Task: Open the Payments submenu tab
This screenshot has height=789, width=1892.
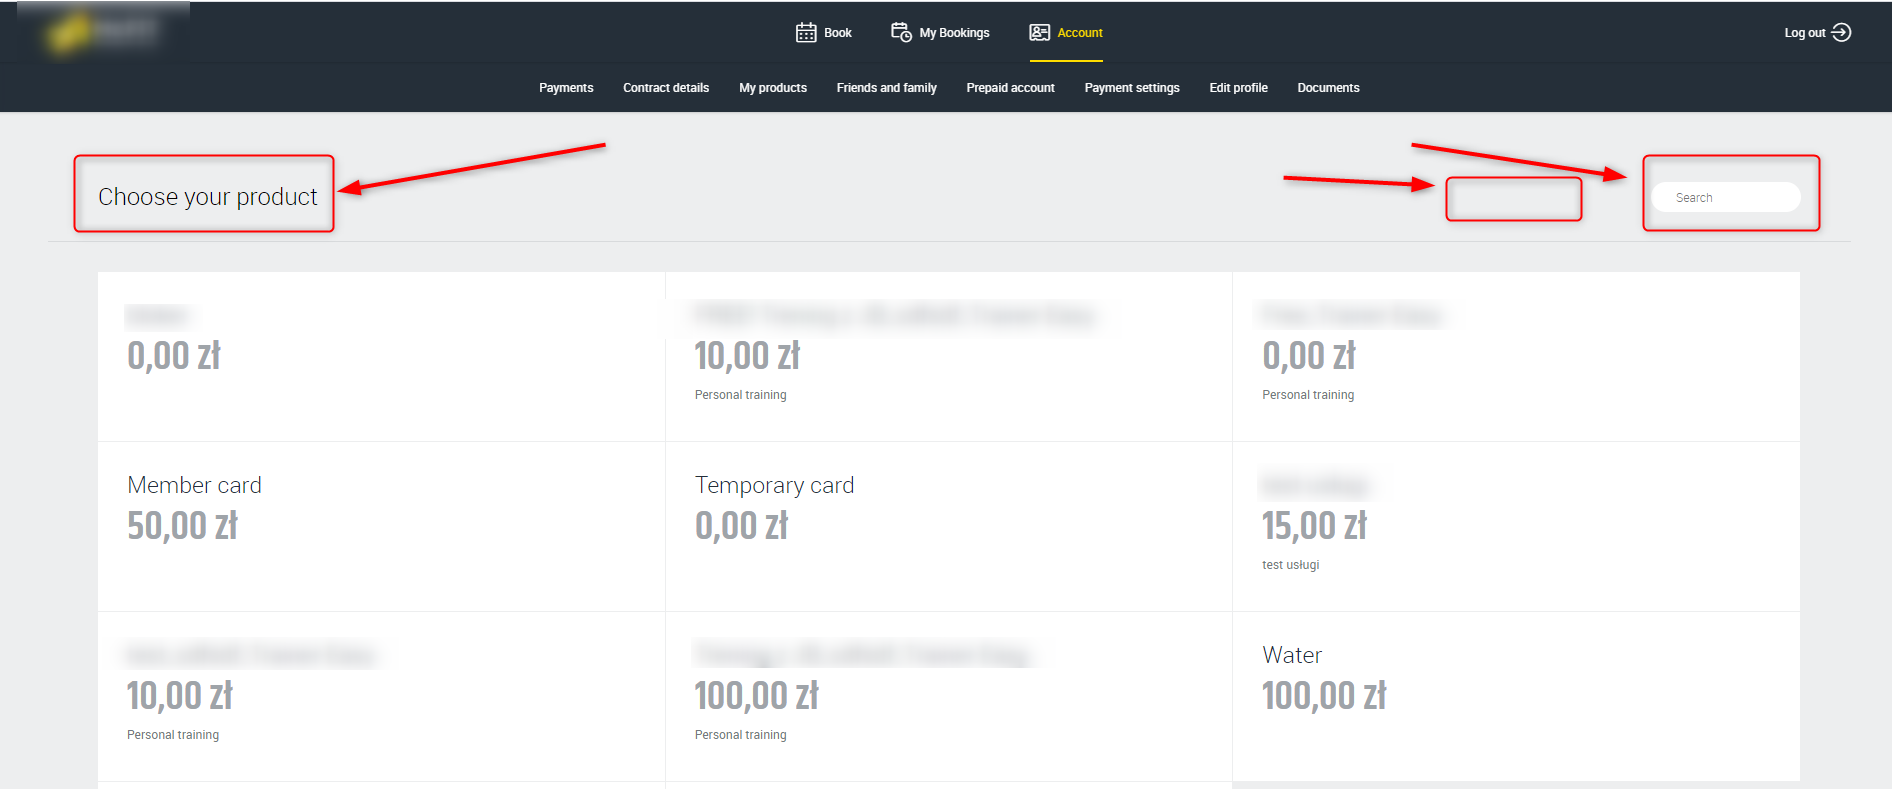Action: coord(566,88)
